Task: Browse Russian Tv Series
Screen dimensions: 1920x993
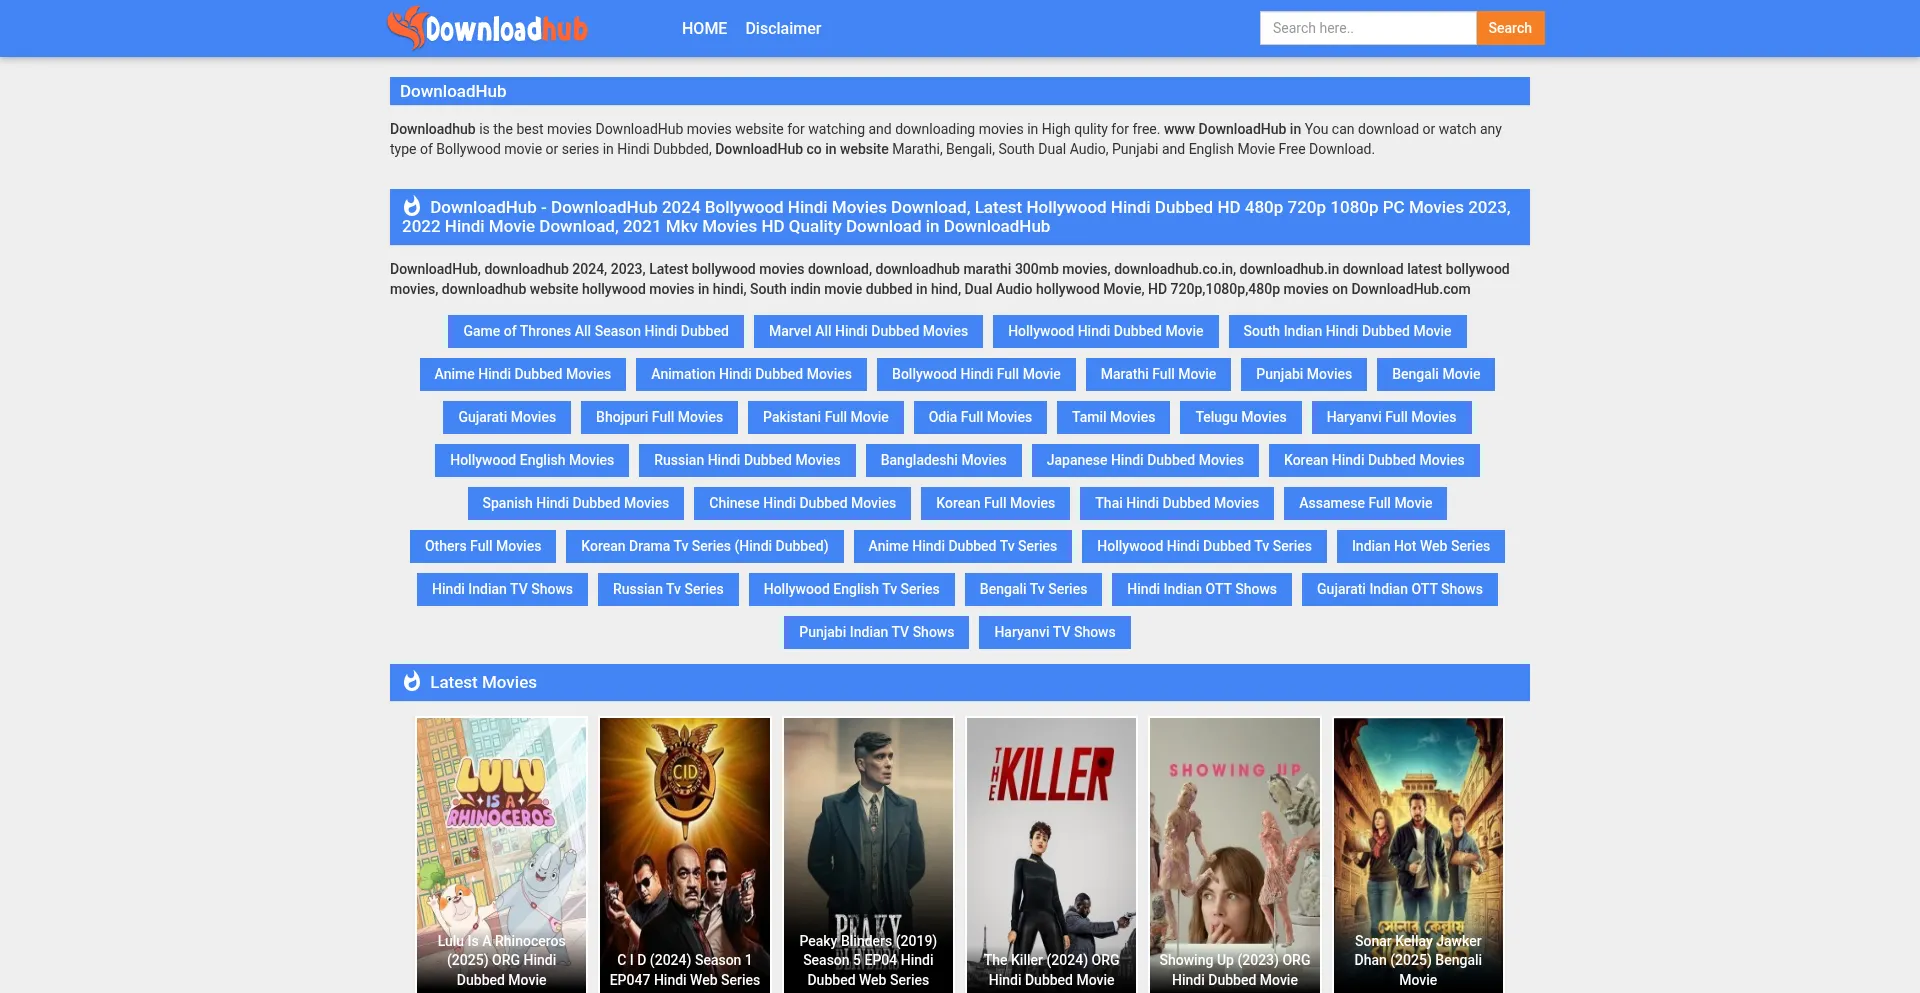Action: pos(668,589)
